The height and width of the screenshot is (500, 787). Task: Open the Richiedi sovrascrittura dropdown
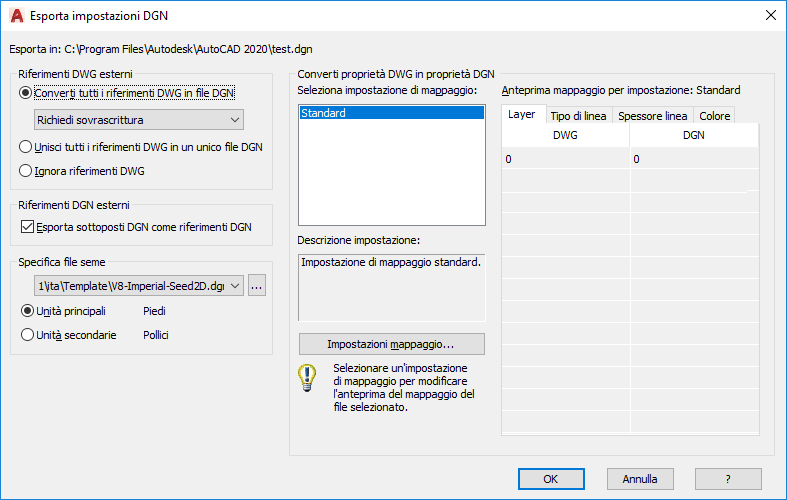pyautogui.click(x=139, y=120)
